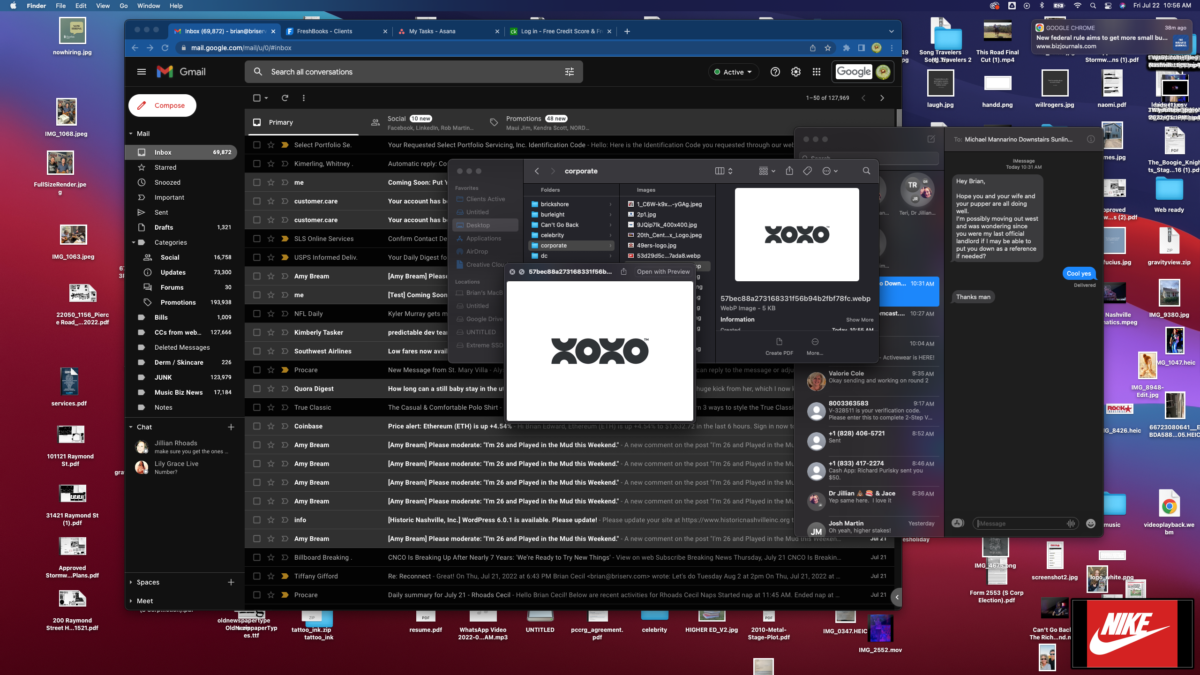Click the Gmail search field
The image size is (1200, 675).
[414, 72]
